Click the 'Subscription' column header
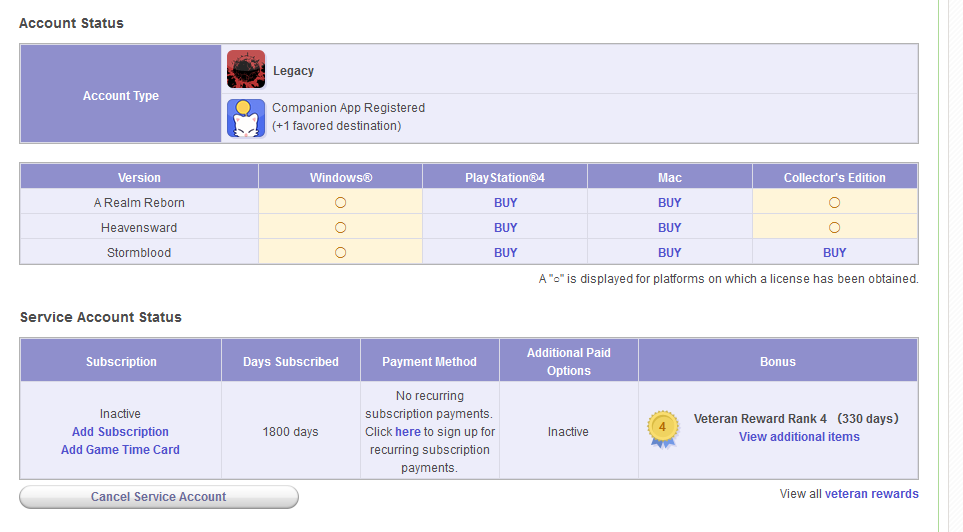Image resolution: width=963 pixels, height=532 pixels. click(x=121, y=362)
